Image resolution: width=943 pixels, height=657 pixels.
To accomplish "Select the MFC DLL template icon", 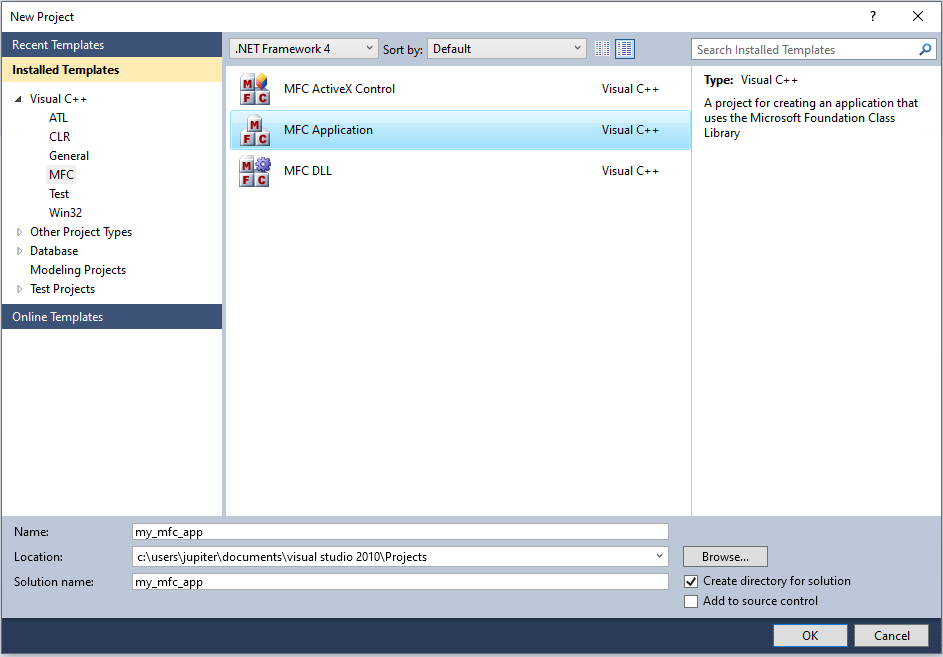I will pyautogui.click(x=255, y=170).
